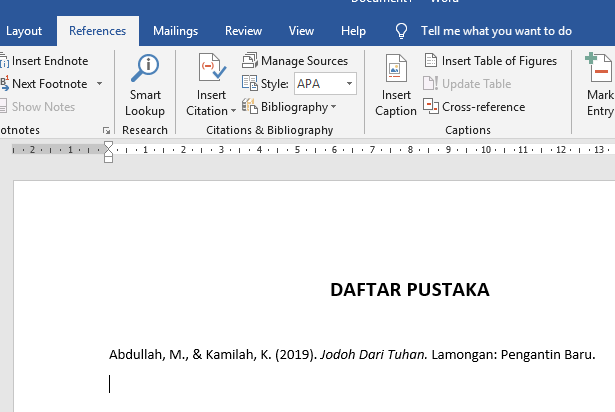Click the italic title Jodoh Dari Tuhan
The image size is (615, 412).
click(374, 354)
